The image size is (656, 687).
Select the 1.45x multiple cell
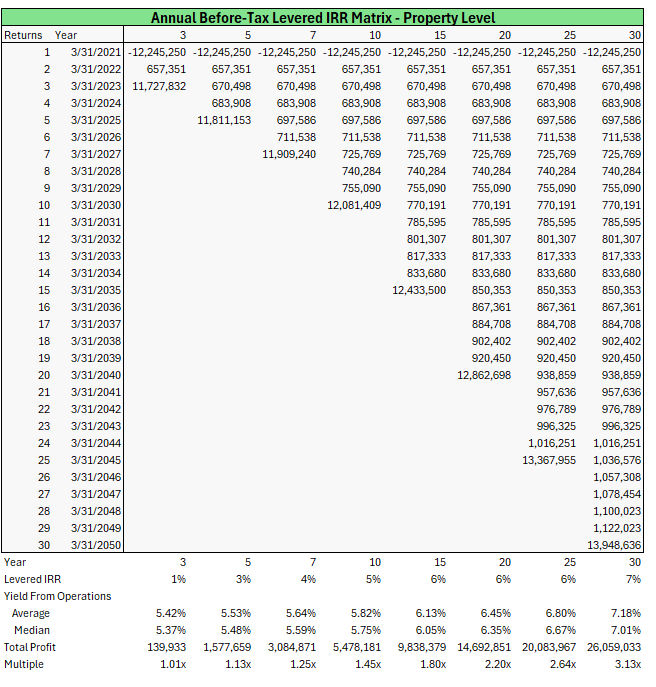368,664
